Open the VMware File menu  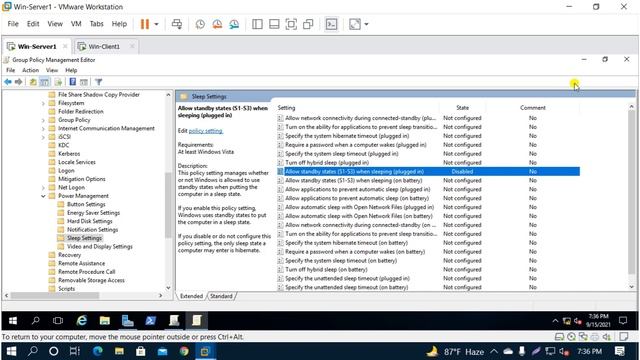pyautogui.click(x=13, y=24)
